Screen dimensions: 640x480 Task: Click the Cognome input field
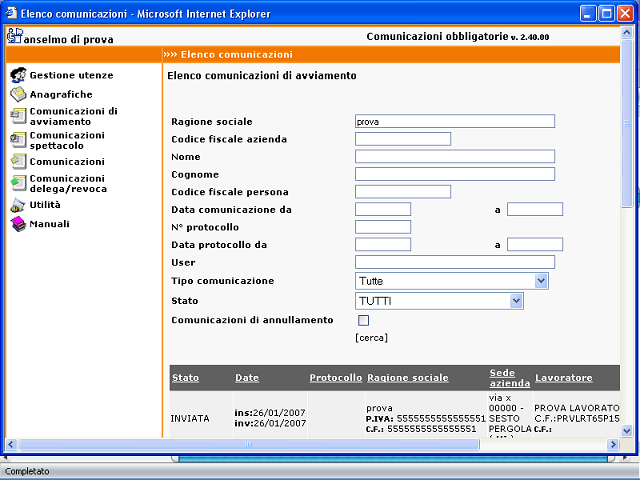coord(455,174)
